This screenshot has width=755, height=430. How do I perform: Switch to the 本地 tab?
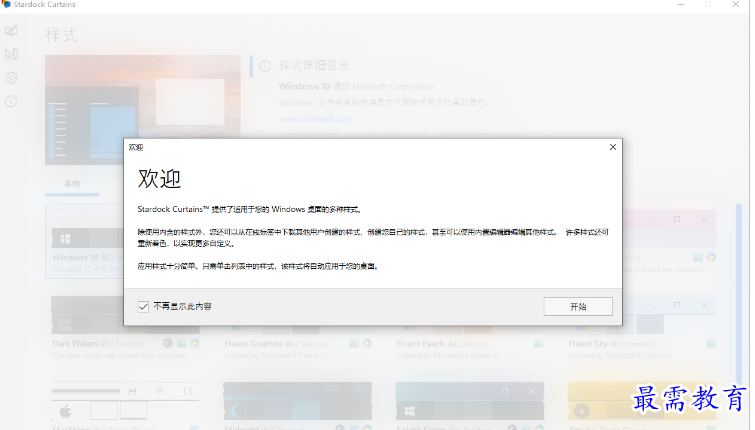pos(72,184)
